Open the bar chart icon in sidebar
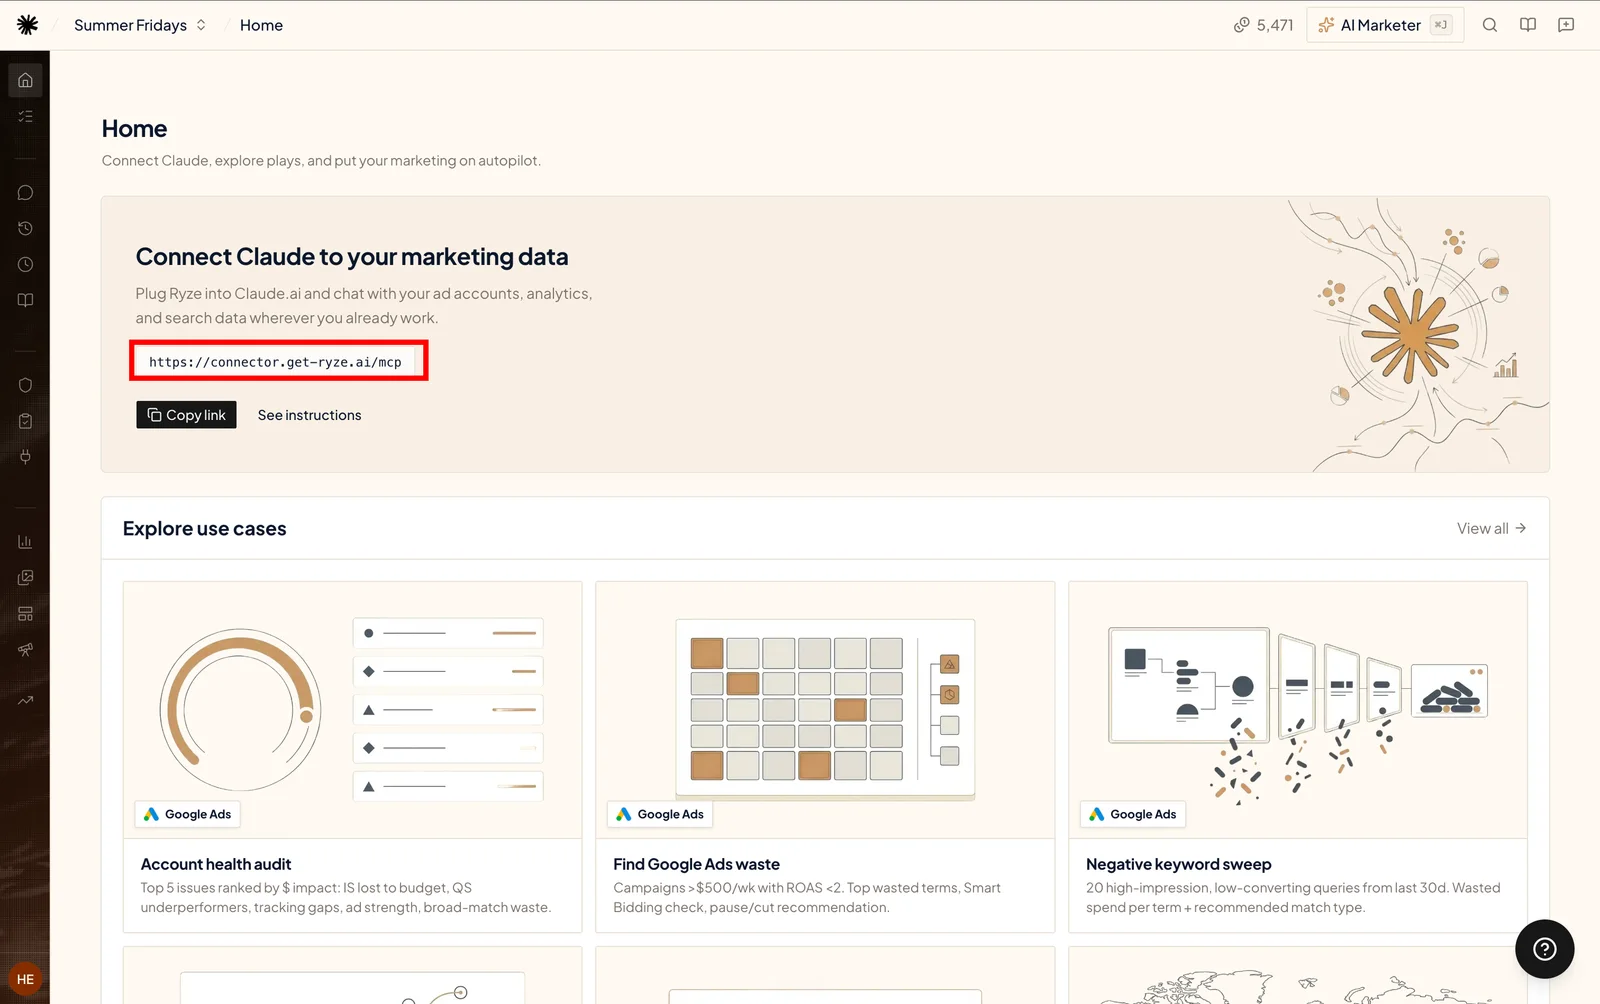 coord(25,541)
